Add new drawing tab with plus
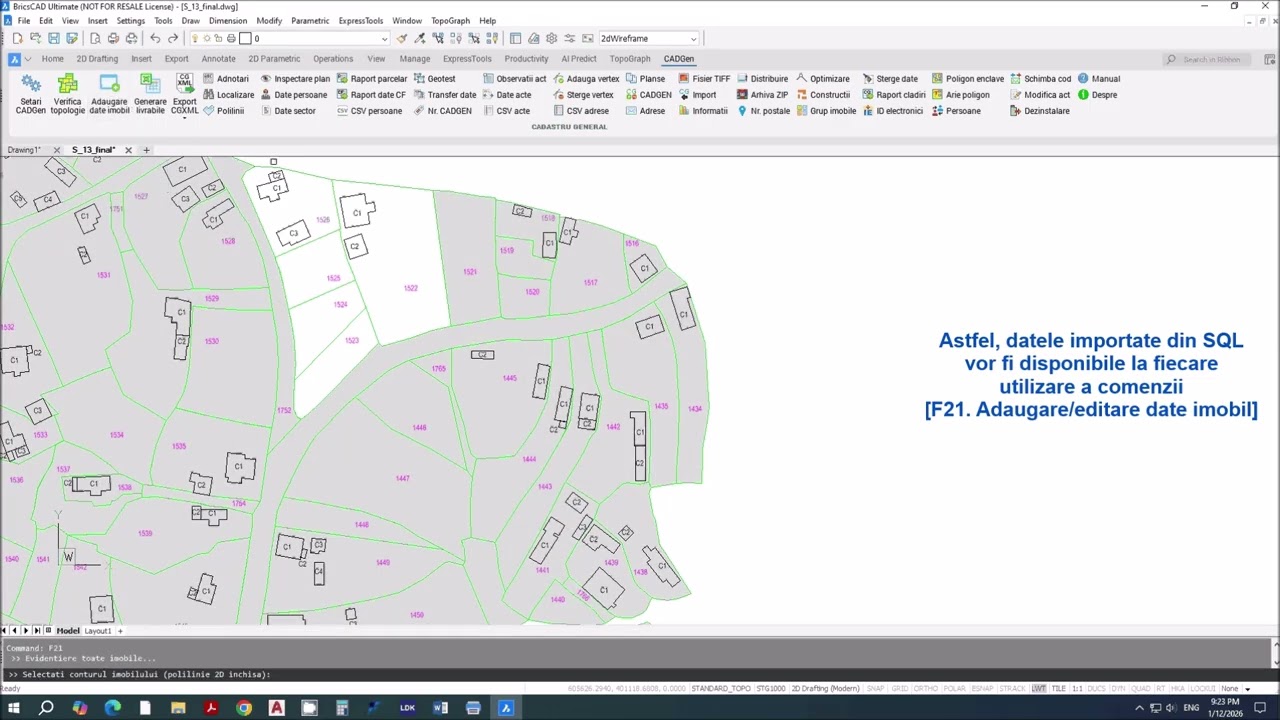 tap(146, 150)
